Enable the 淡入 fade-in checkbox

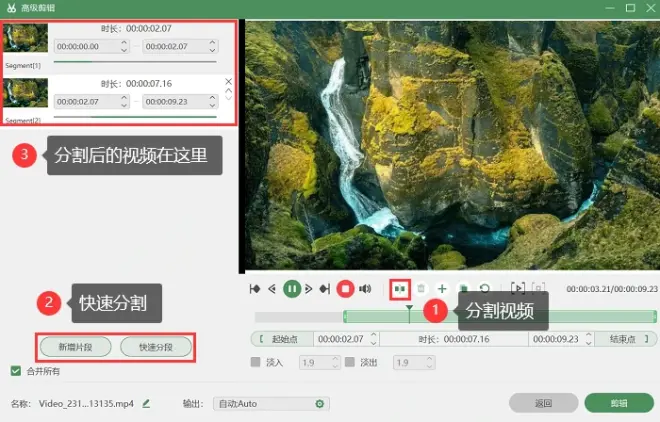tap(255, 362)
